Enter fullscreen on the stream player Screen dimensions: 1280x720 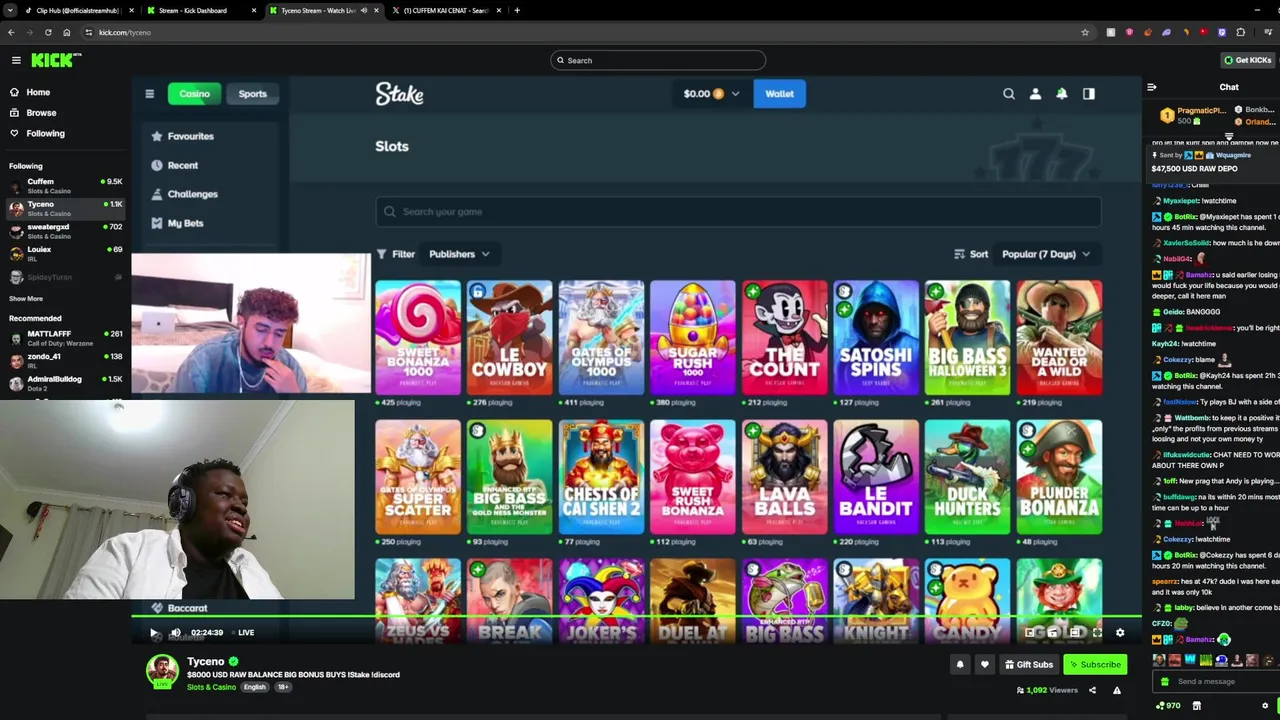tap(1097, 632)
